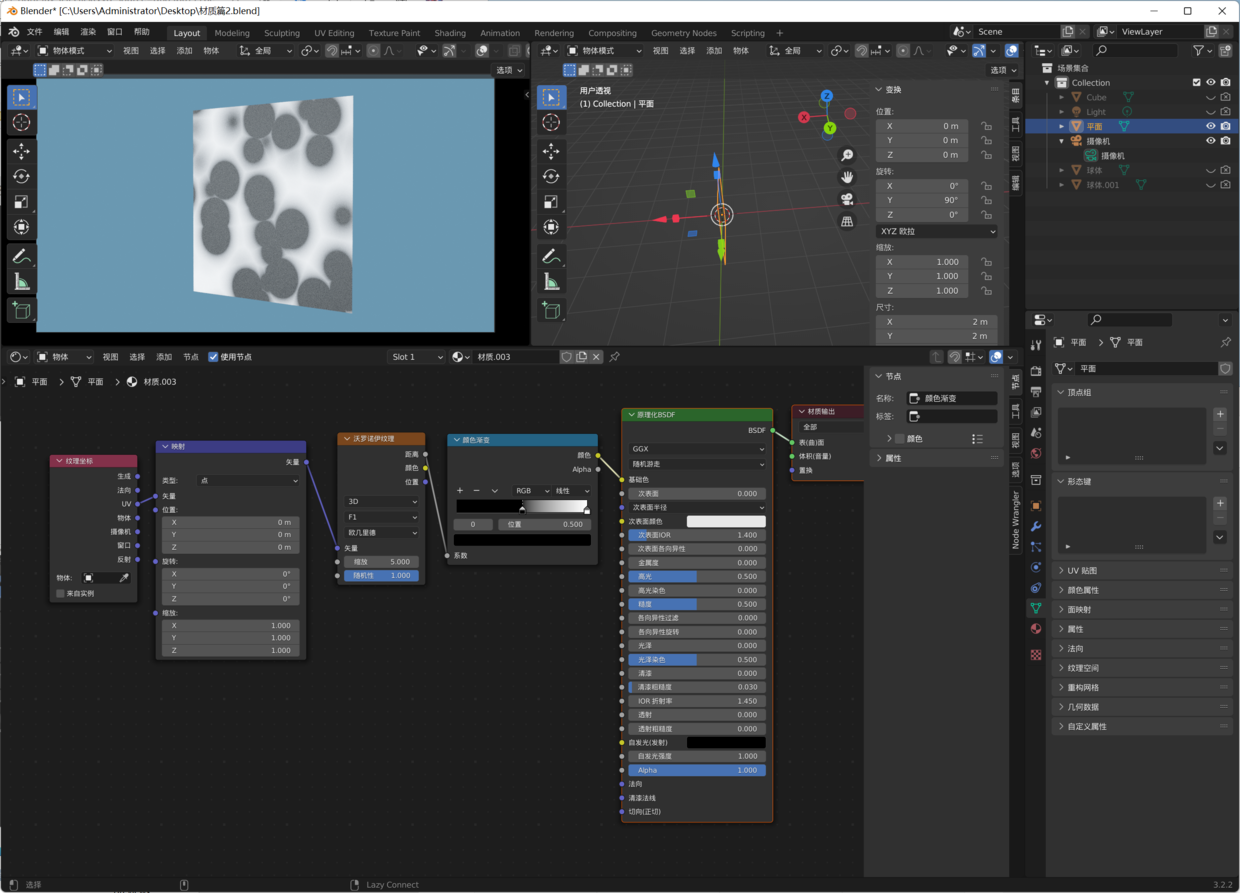Select the Move tool in left viewport

pyautogui.click(x=21, y=151)
